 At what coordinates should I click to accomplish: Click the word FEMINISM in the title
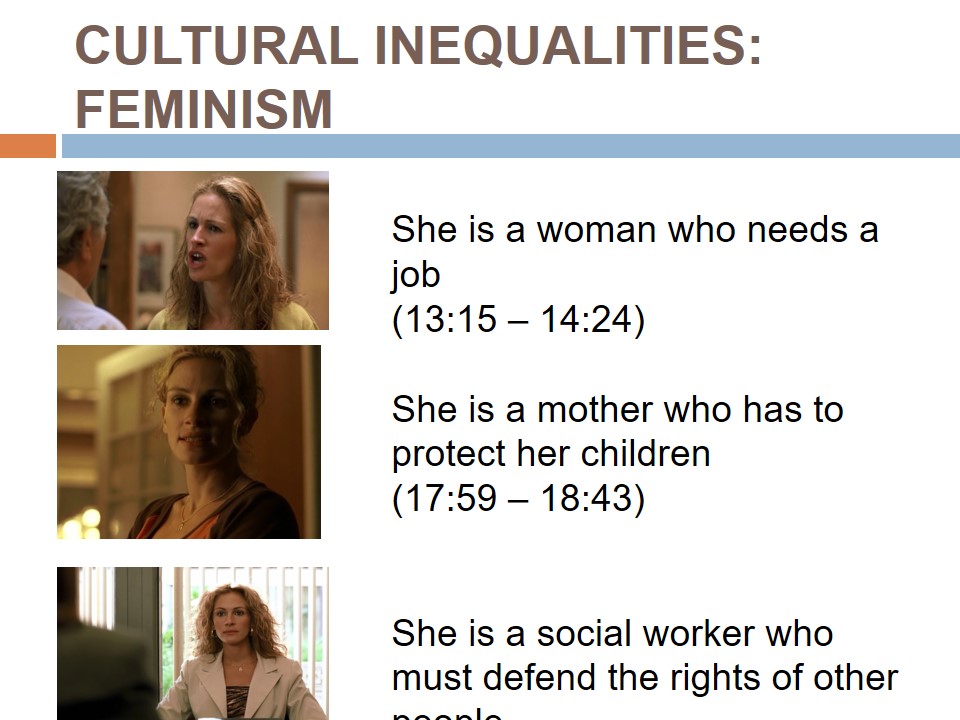click(204, 109)
